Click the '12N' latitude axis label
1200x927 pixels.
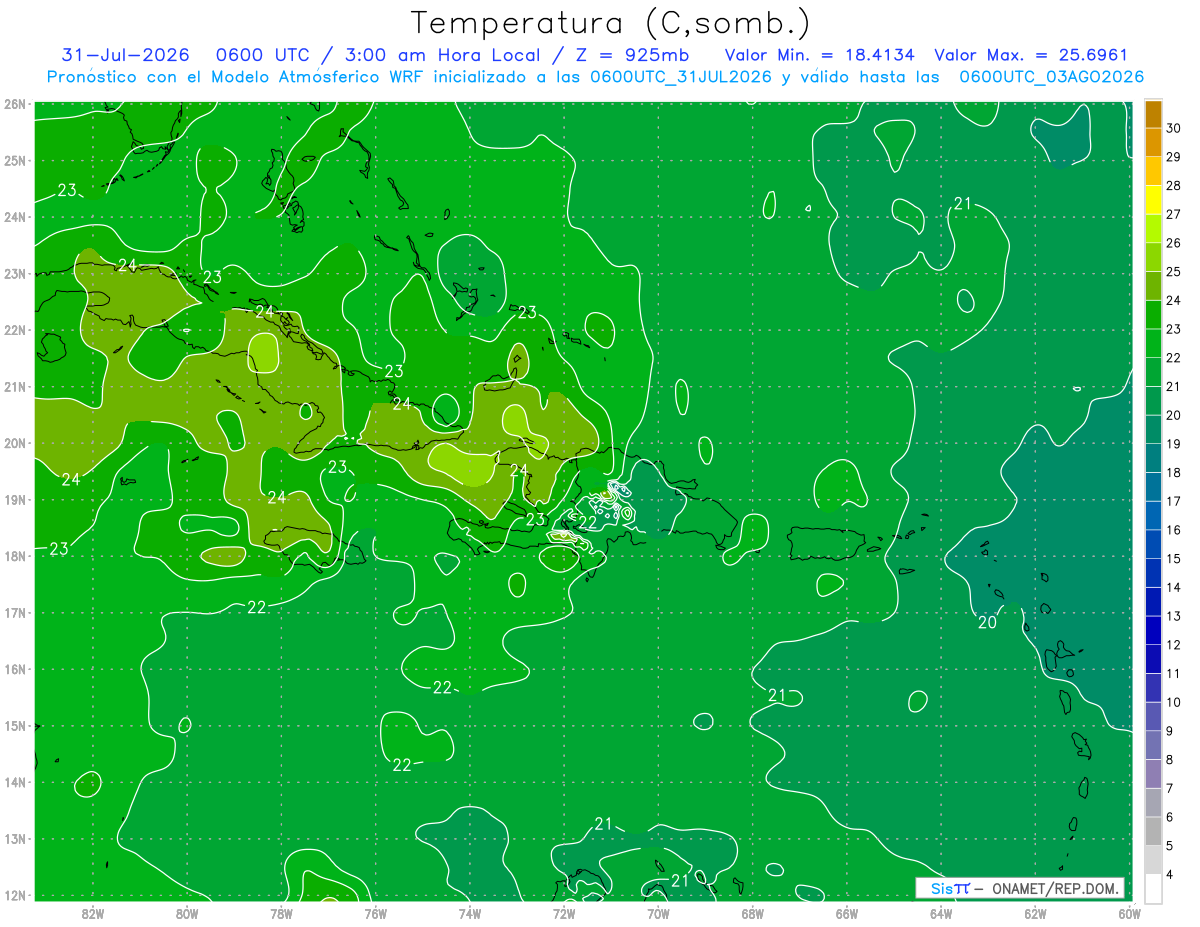[15, 895]
